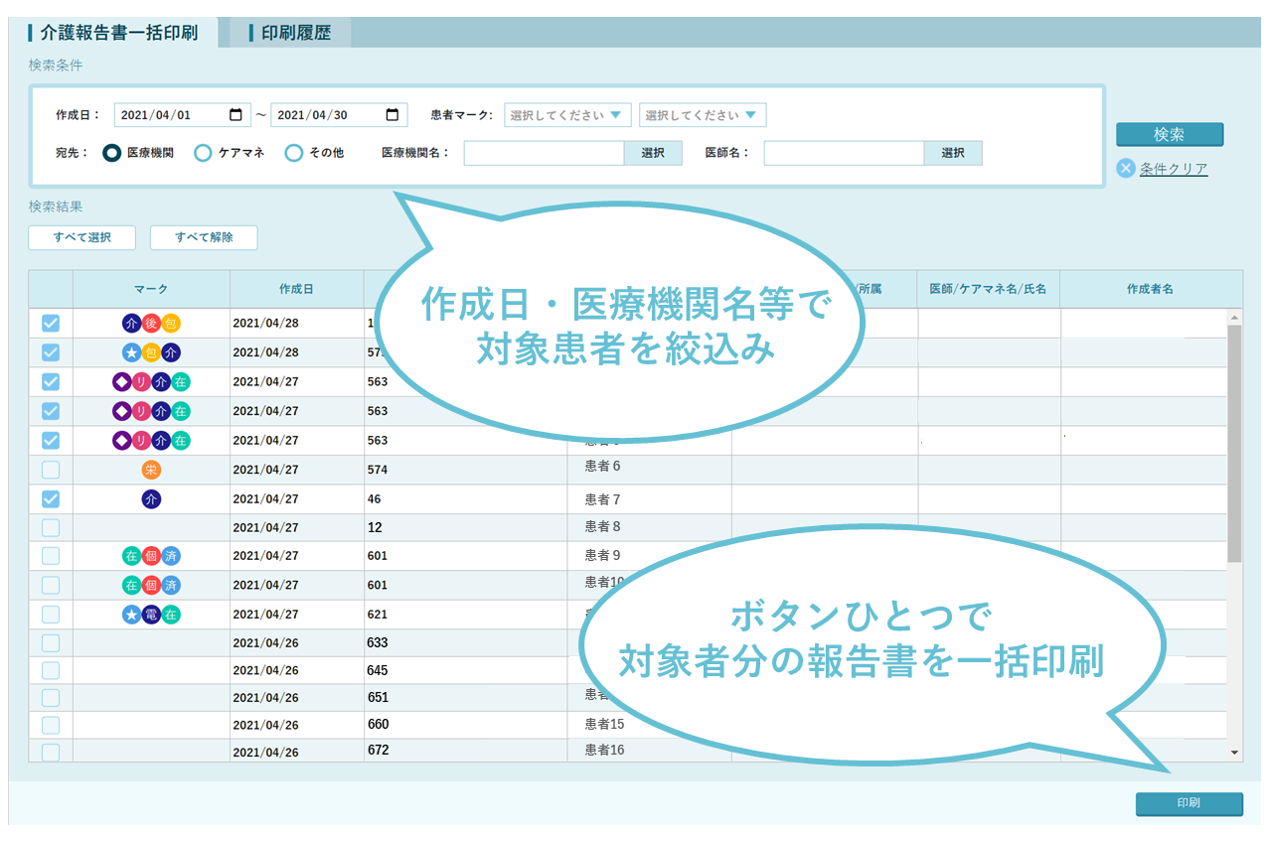The width and height of the screenshot is (1268, 845).
Task: Click the 電 mark icon in row 621
Action: tap(151, 614)
